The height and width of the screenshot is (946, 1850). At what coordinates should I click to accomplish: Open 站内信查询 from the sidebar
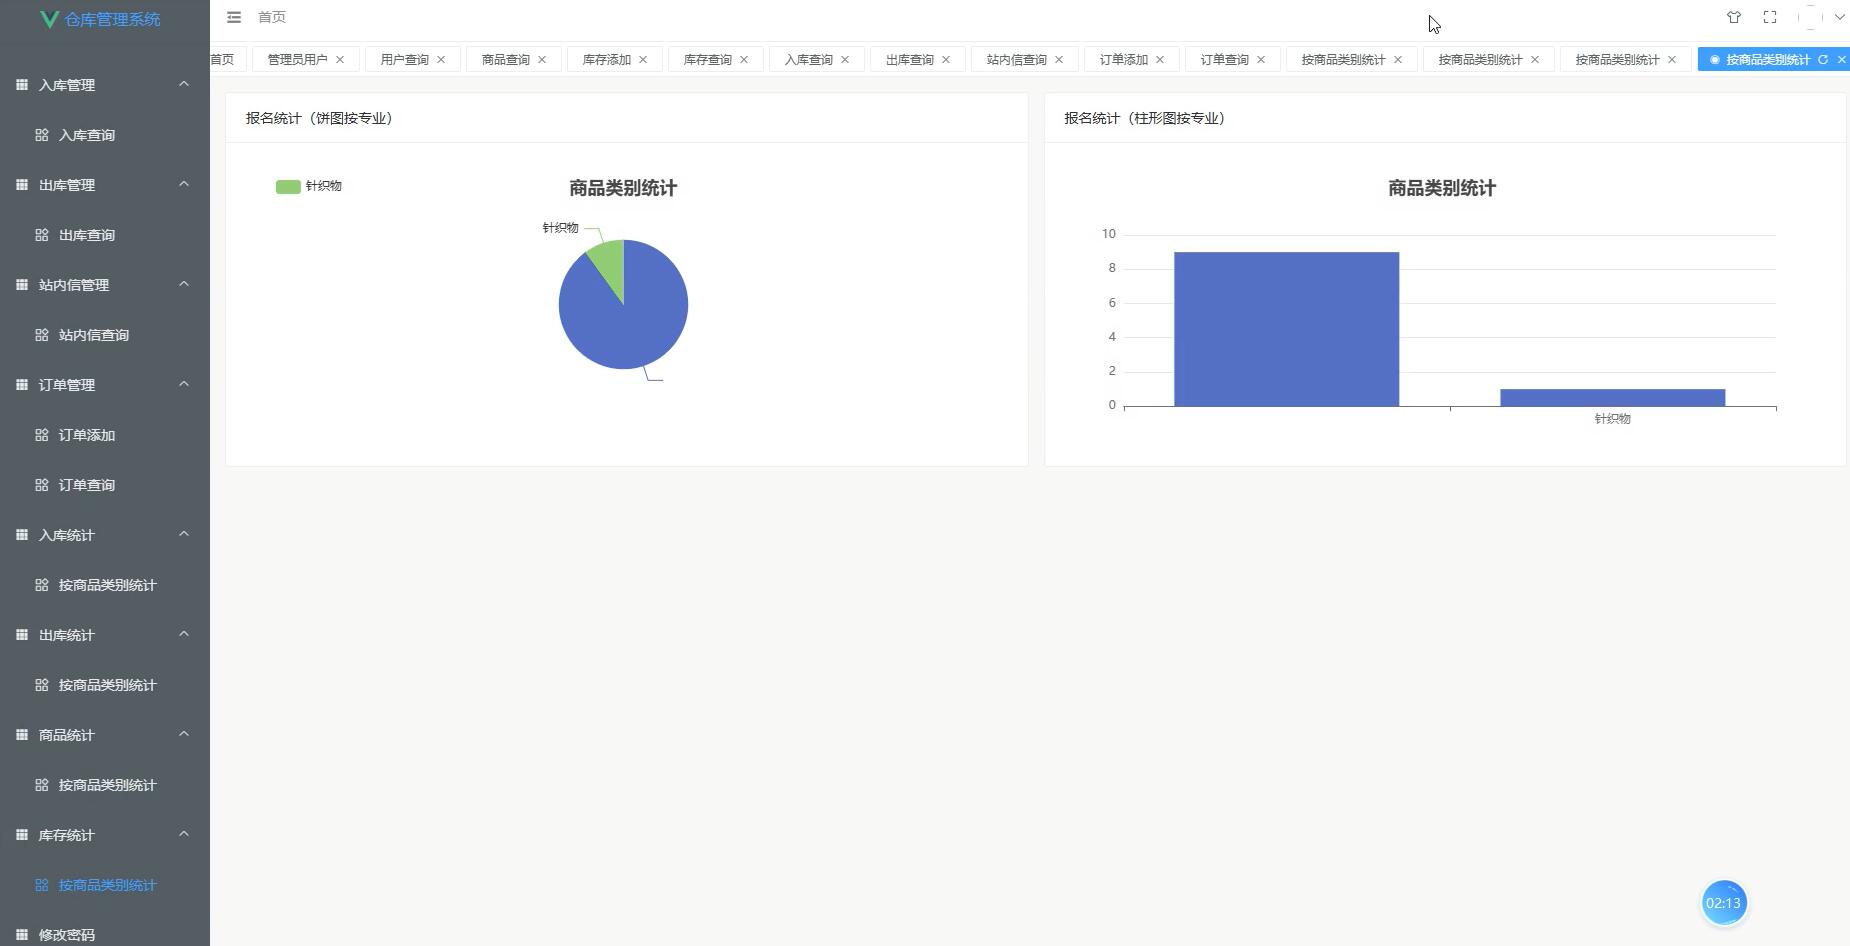[95, 335]
